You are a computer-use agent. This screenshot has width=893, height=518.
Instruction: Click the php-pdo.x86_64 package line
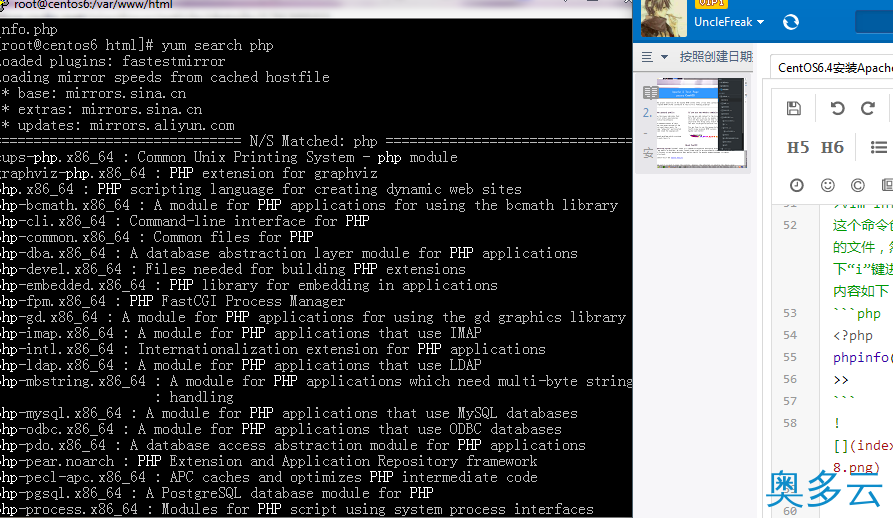click(293, 445)
